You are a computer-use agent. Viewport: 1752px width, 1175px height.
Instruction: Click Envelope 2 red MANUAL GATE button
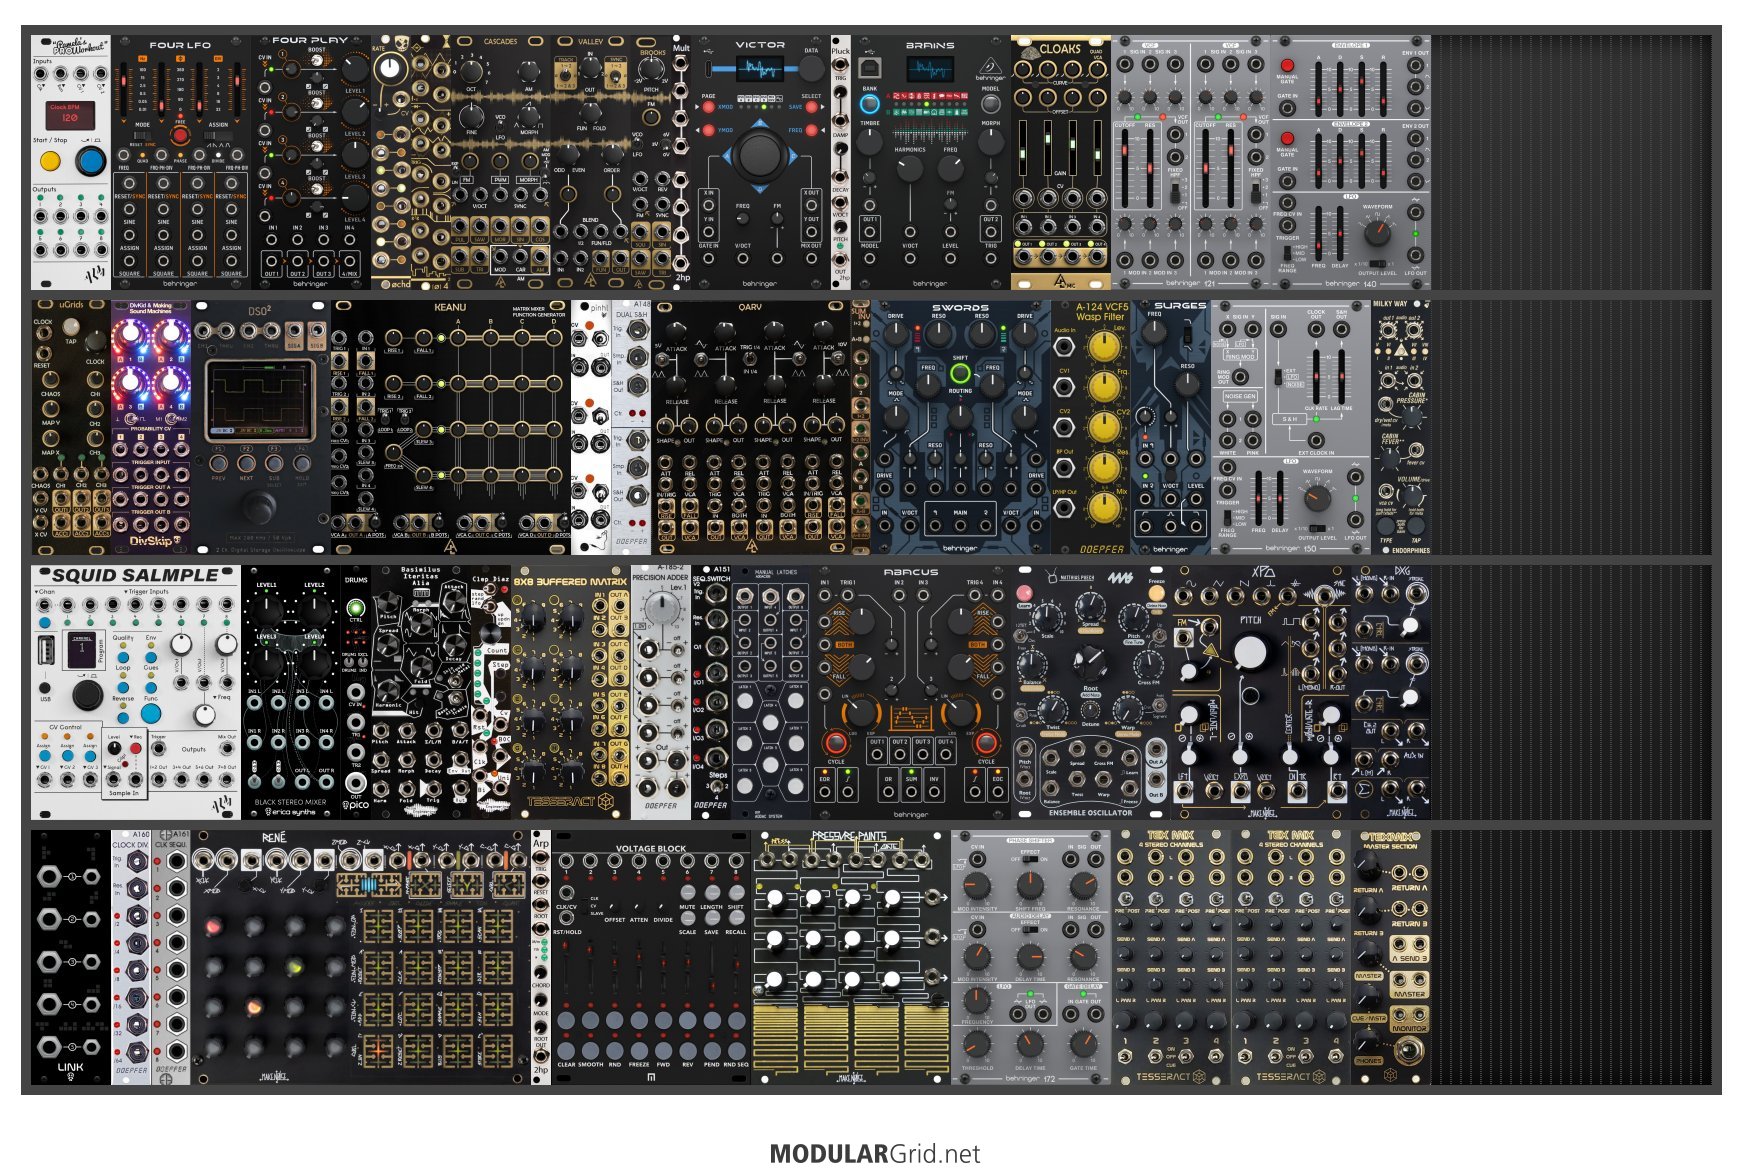(x=1287, y=138)
